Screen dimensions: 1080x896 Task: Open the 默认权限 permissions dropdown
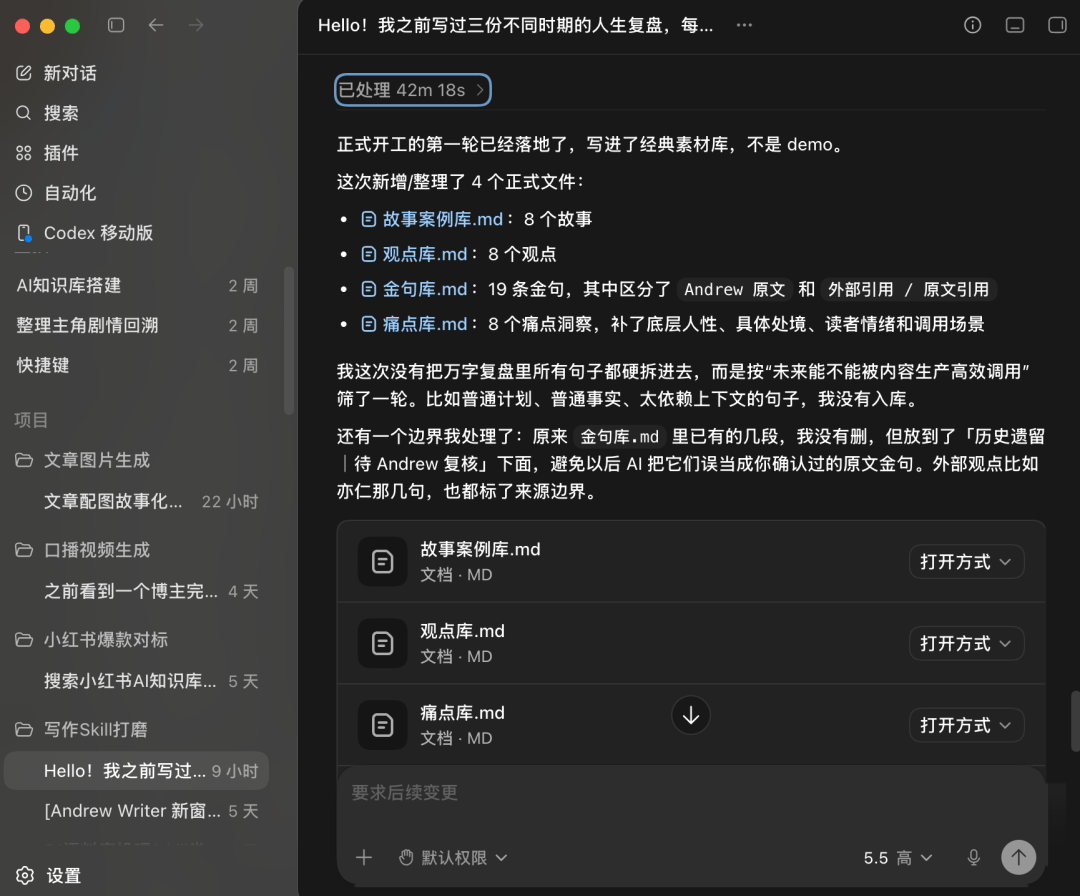coord(453,857)
